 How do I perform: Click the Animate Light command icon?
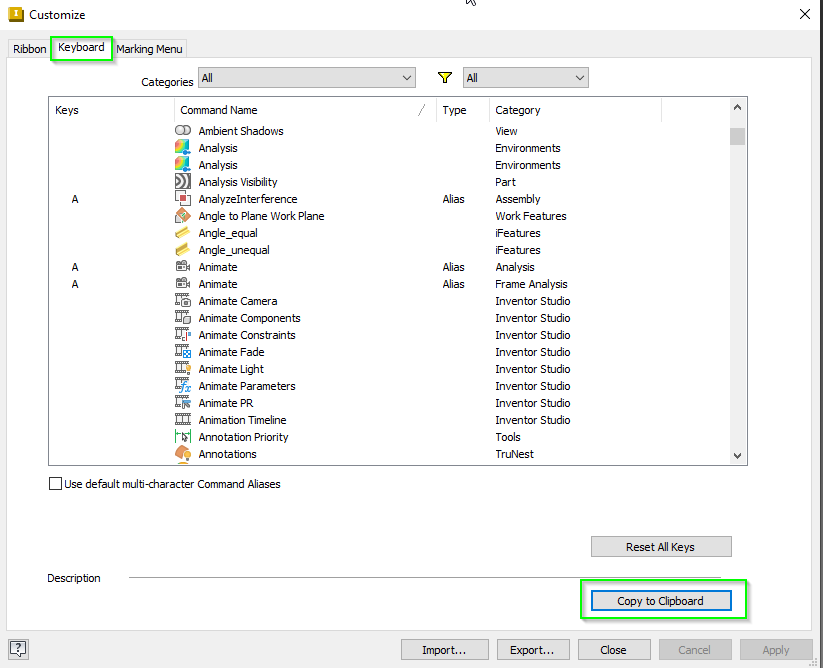point(183,368)
